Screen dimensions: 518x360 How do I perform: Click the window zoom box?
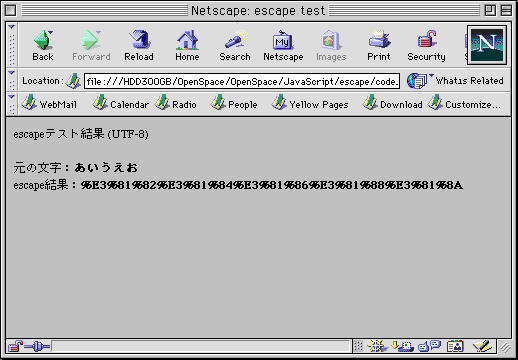(x=490, y=10)
